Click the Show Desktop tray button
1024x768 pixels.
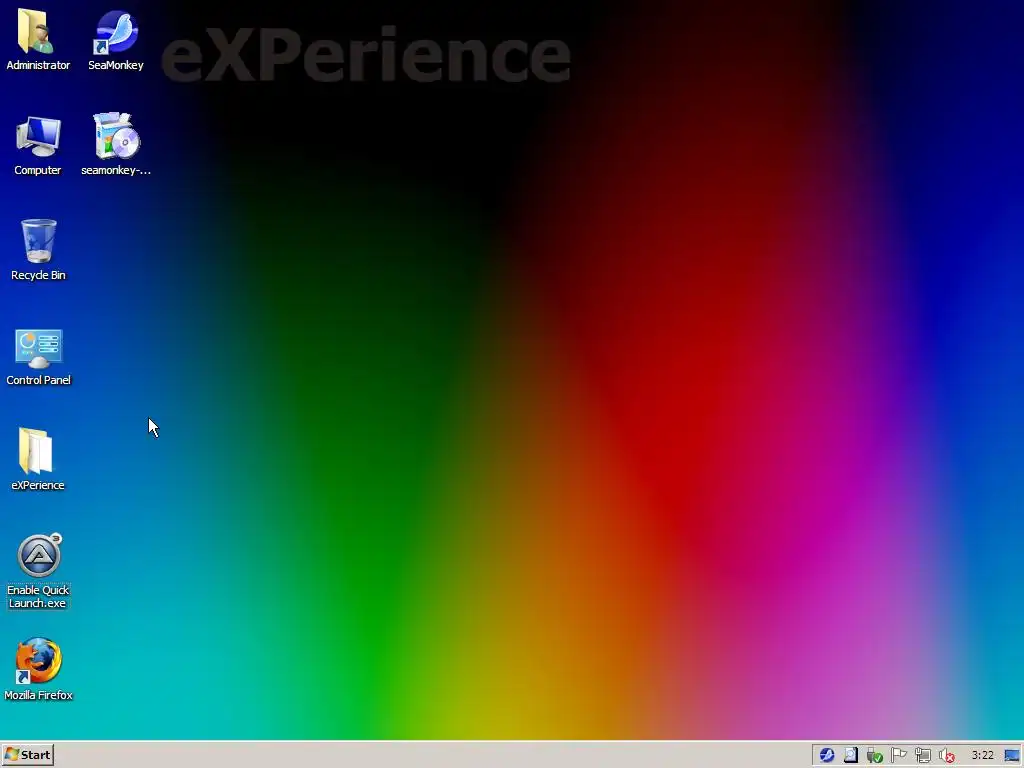click(1012, 756)
